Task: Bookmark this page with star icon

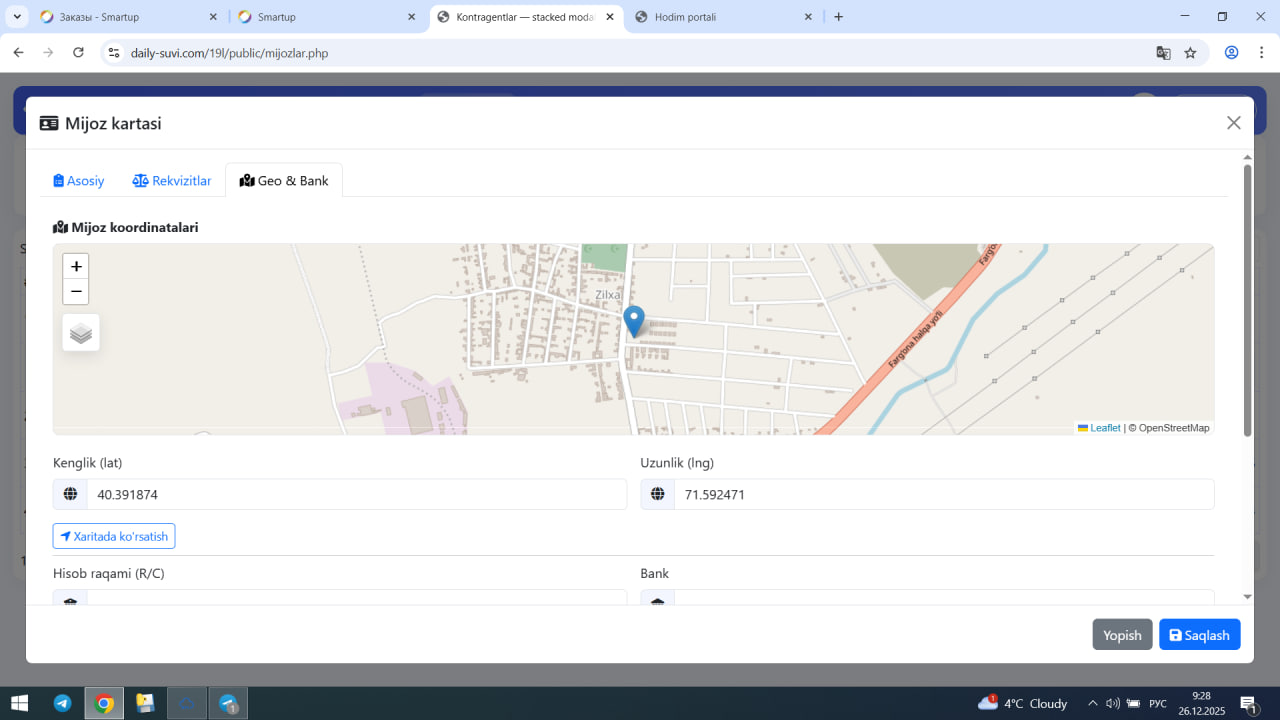Action: tap(1190, 53)
